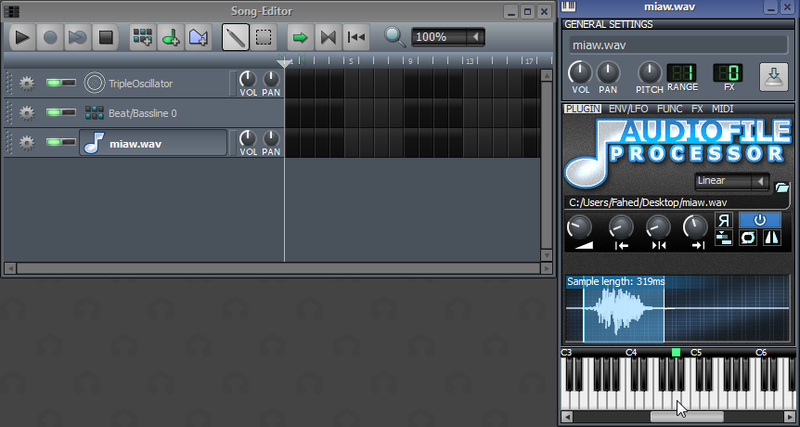This screenshot has height=427, width=800.
Task: Click the green base note marker
Action: 676,352
